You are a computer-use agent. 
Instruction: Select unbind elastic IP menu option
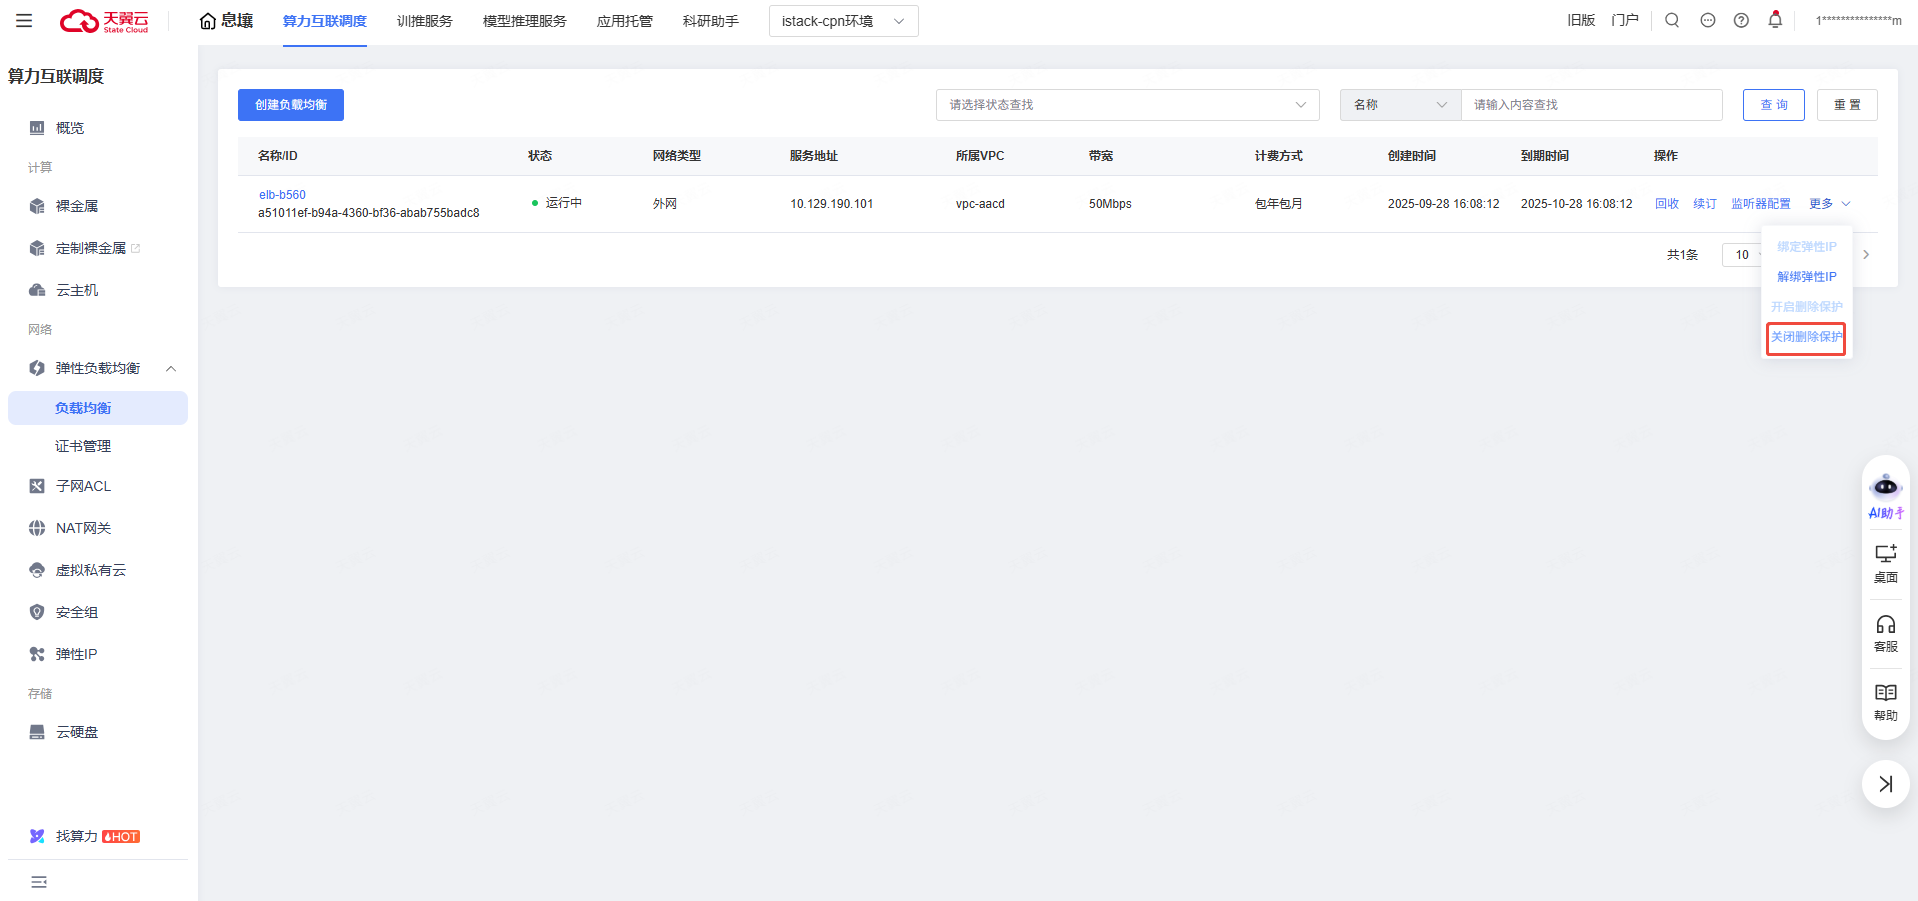(1806, 277)
